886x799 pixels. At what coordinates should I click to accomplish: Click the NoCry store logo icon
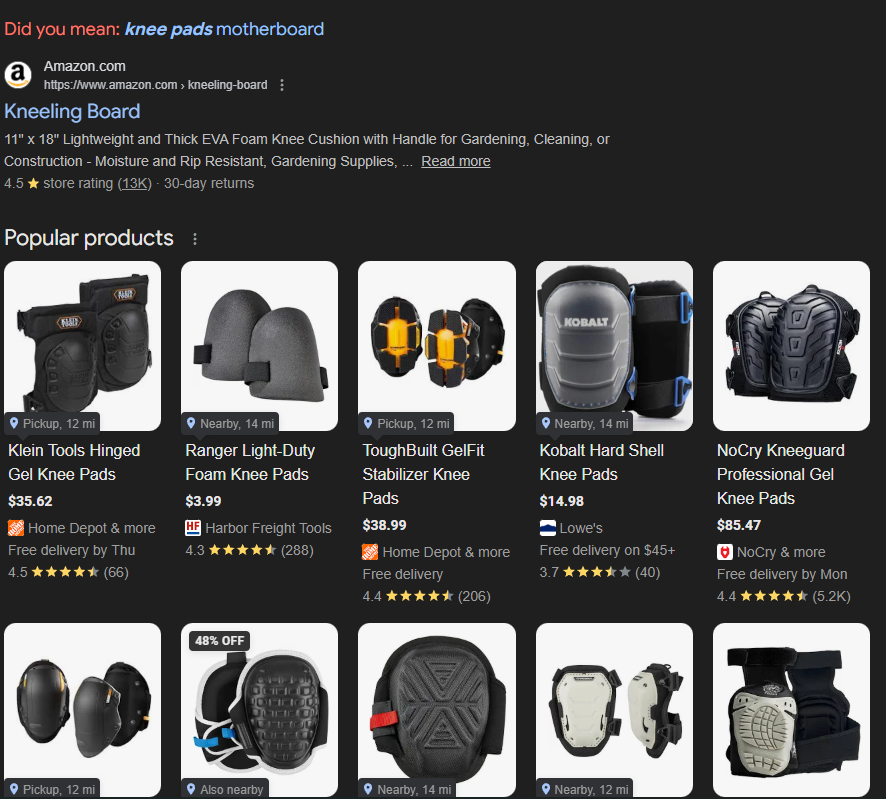tap(724, 552)
